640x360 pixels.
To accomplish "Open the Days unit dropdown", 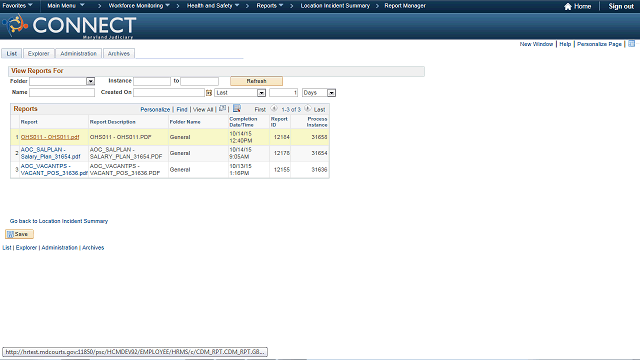I will point(331,93).
